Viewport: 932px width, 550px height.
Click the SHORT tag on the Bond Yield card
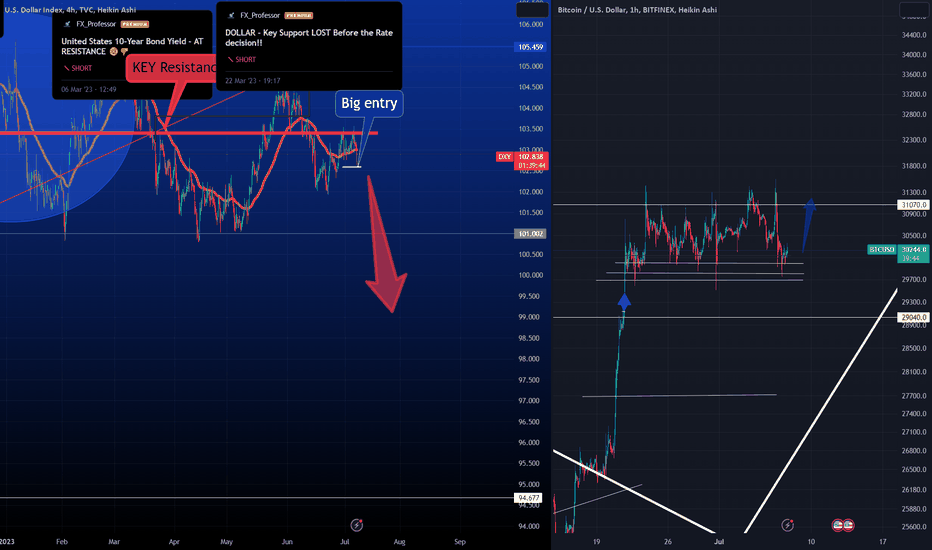pos(78,68)
